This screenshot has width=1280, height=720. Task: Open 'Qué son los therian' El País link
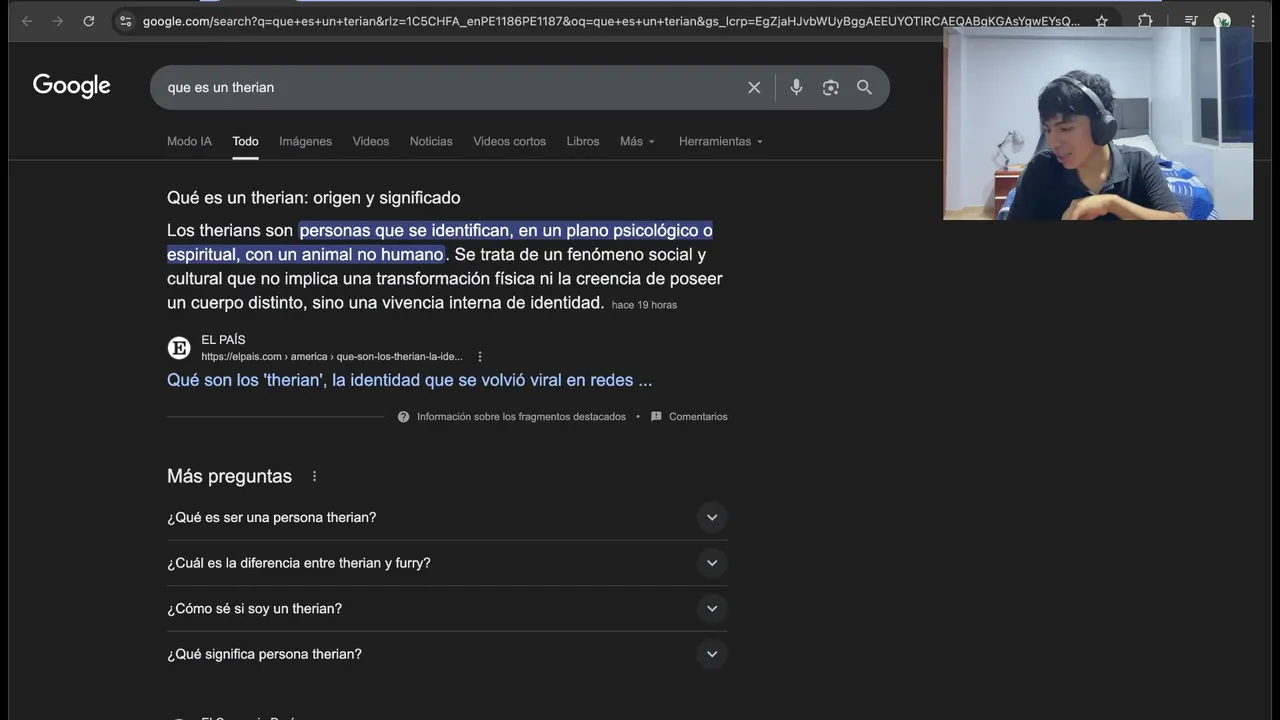tap(409, 380)
